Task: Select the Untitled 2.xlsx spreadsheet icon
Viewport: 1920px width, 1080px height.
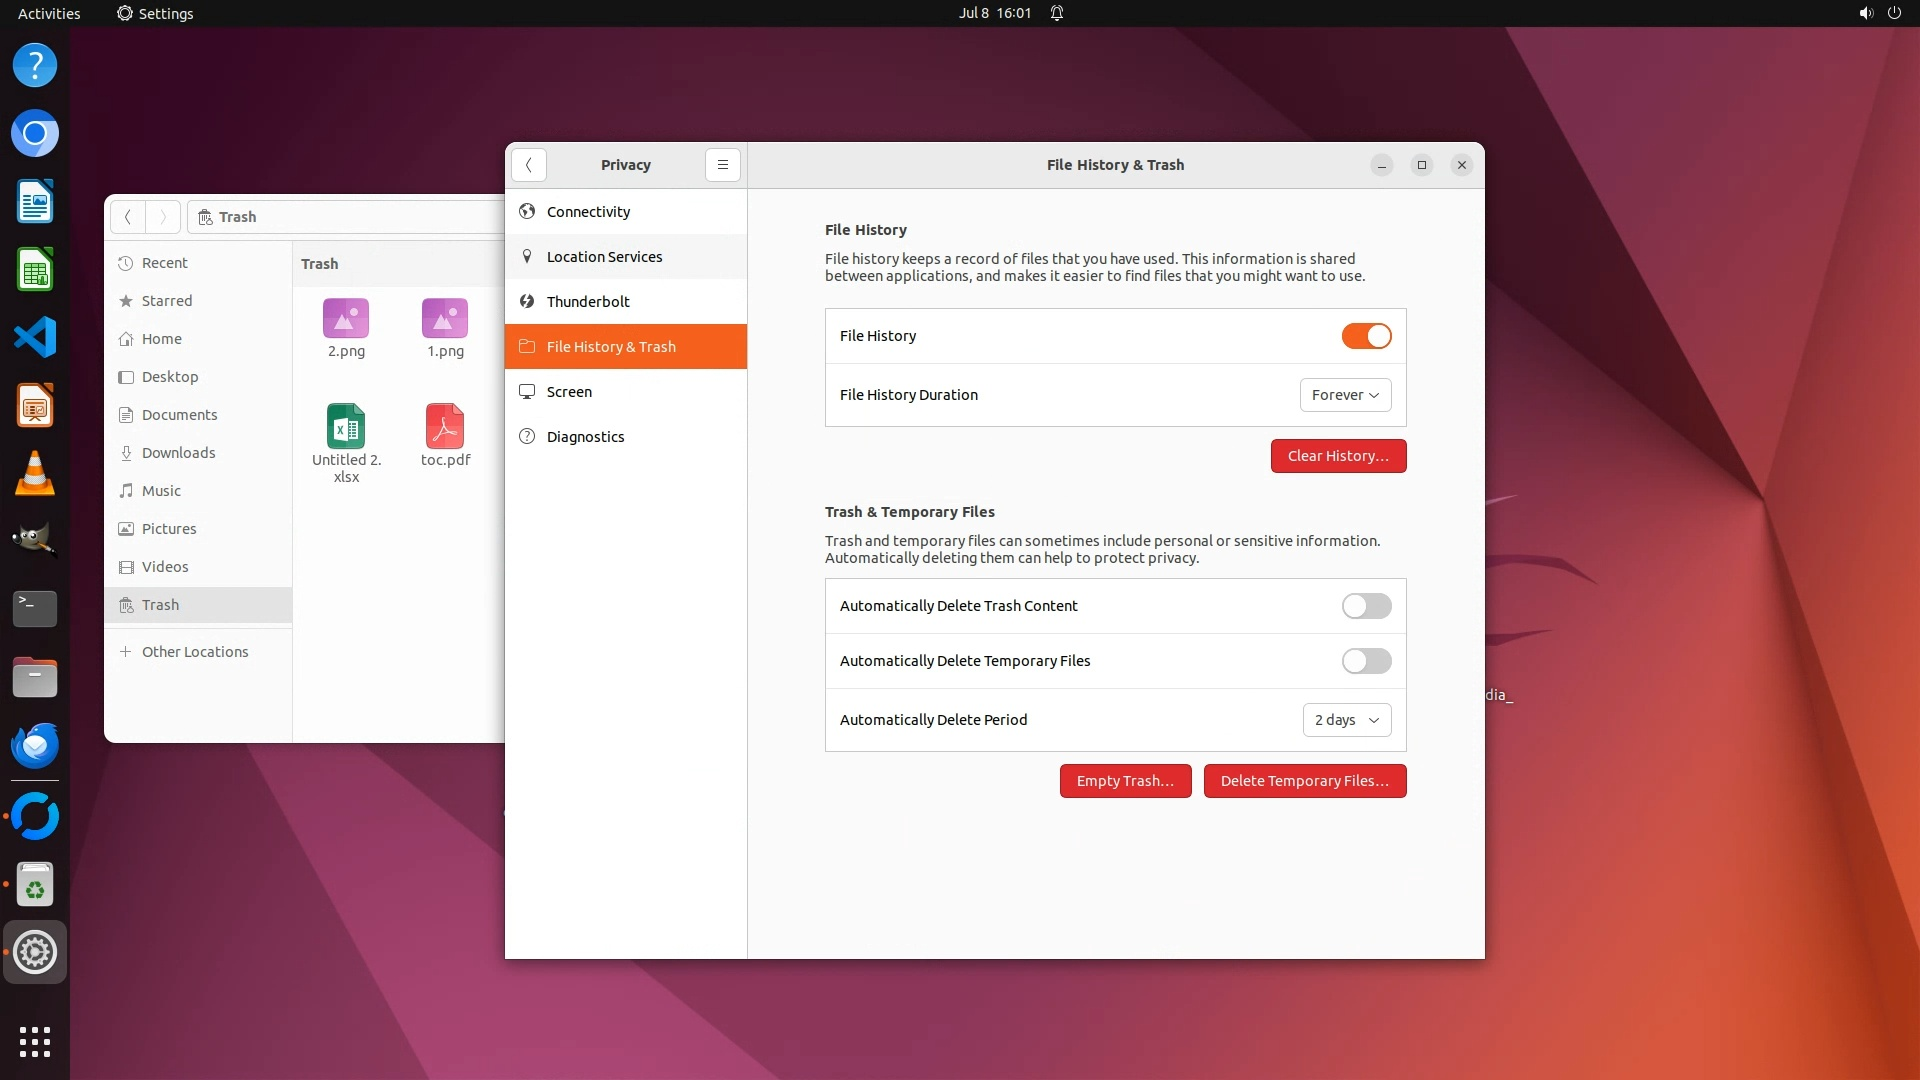Action: click(x=346, y=427)
